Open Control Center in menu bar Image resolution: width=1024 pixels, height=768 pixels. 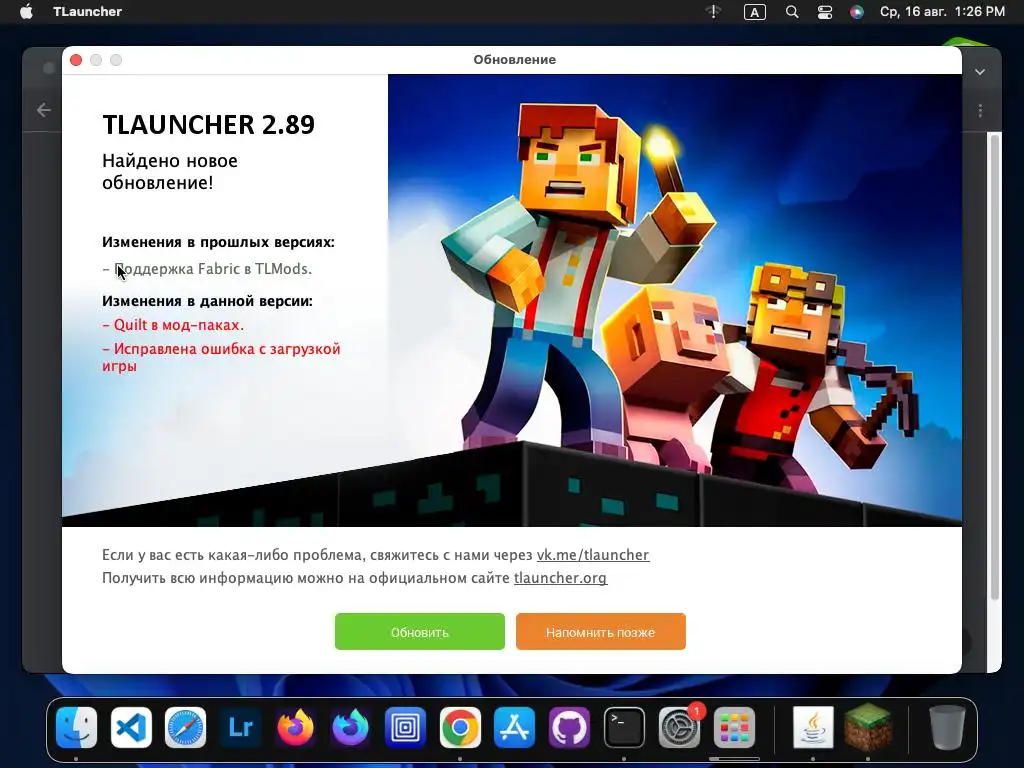pos(825,12)
